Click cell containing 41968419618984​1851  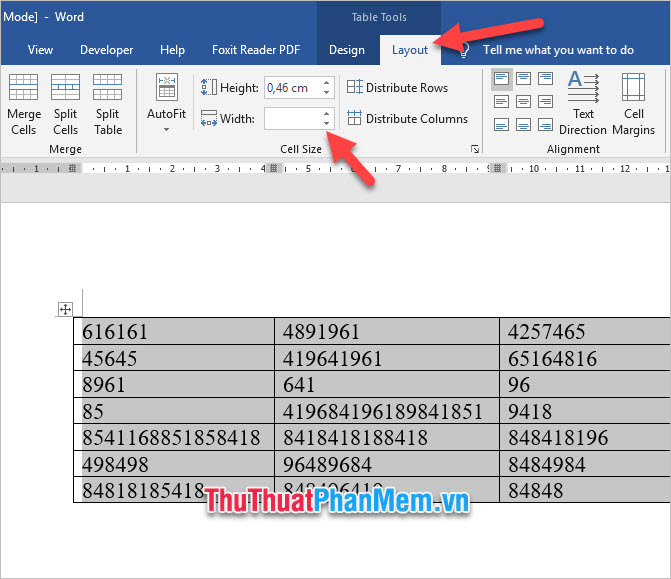pos(387,411)
